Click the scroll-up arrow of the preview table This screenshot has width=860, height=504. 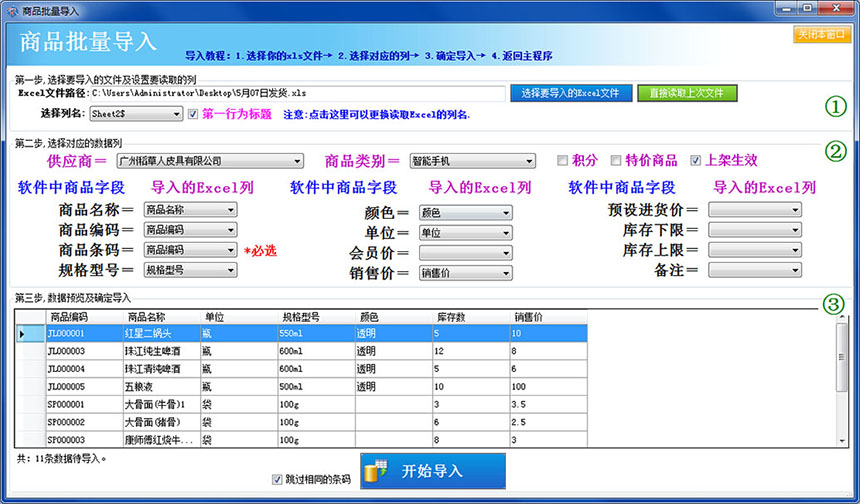coord(842,317)
